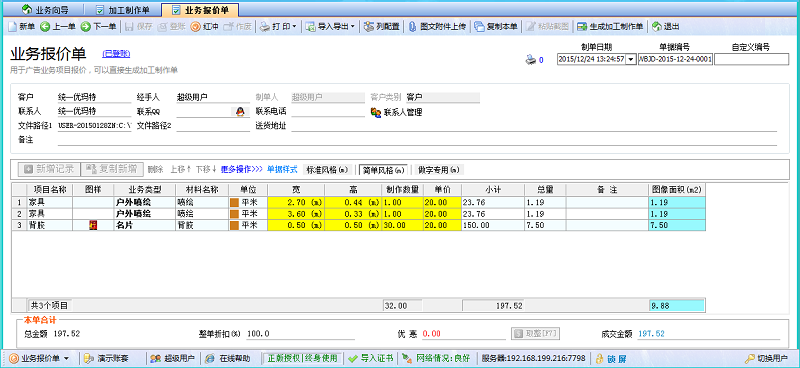Viewport: 800px width, 368px height.
Task: Open 列配置 column configuration
Action: pyautogui.click(x=381, y=27)
